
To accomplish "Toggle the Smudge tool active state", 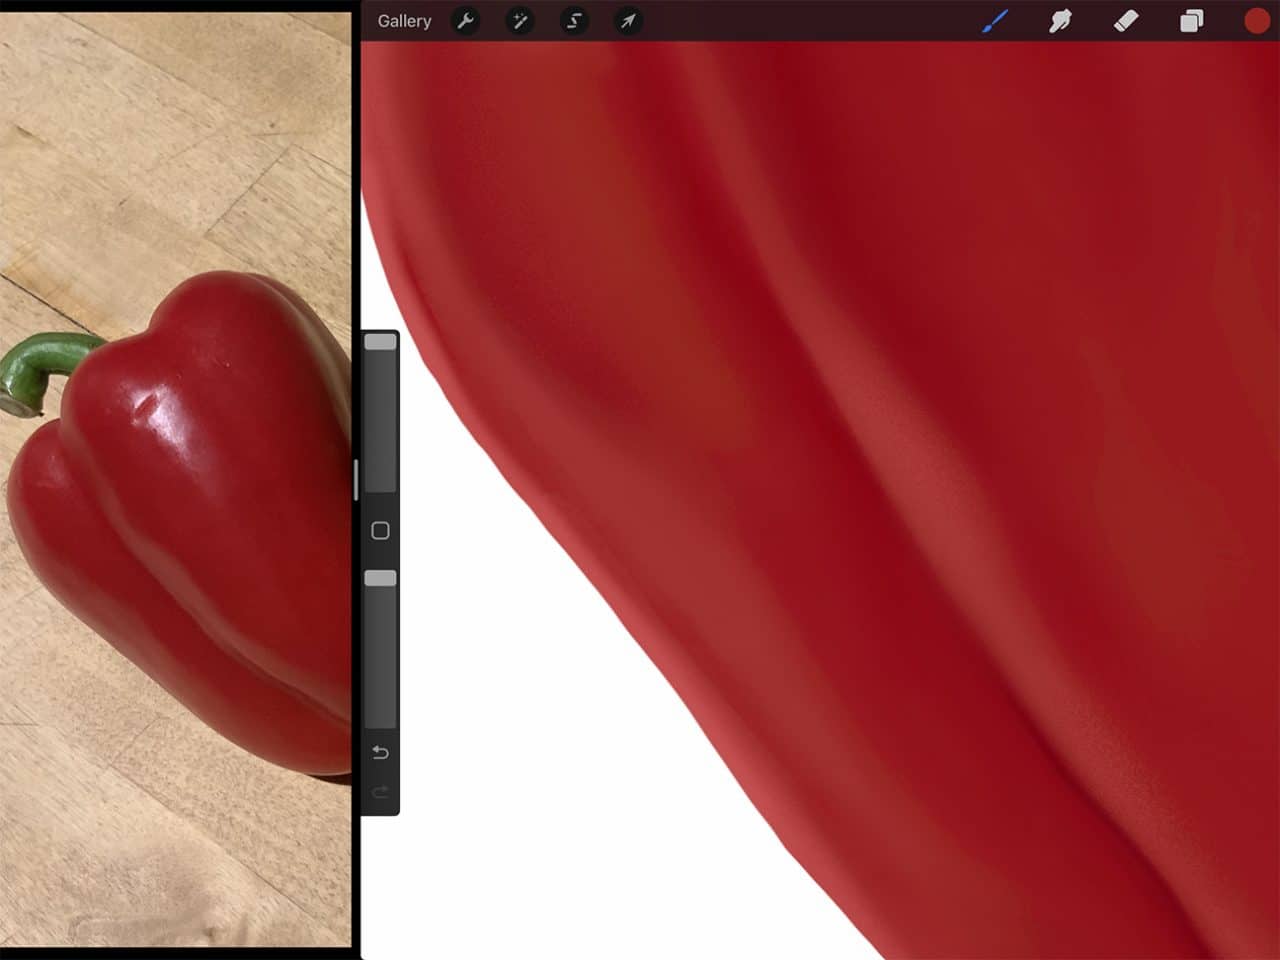I will [x=1061, y=21].
